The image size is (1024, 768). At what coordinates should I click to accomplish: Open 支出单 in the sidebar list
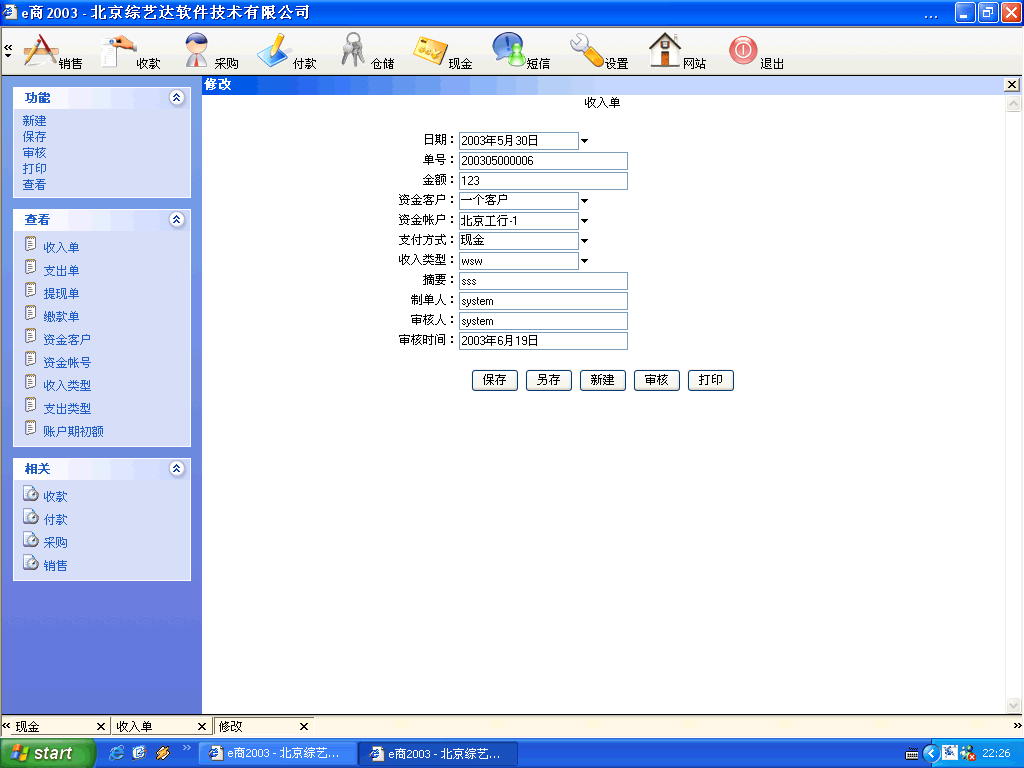61,271
